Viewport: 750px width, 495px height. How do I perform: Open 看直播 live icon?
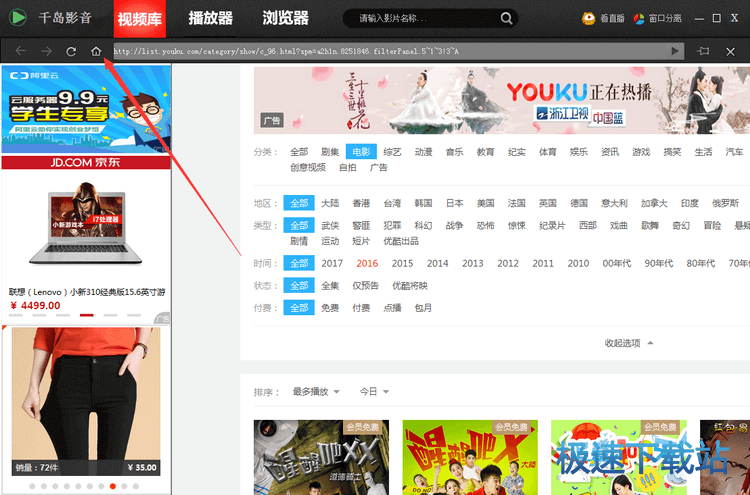tap(588, 18)
